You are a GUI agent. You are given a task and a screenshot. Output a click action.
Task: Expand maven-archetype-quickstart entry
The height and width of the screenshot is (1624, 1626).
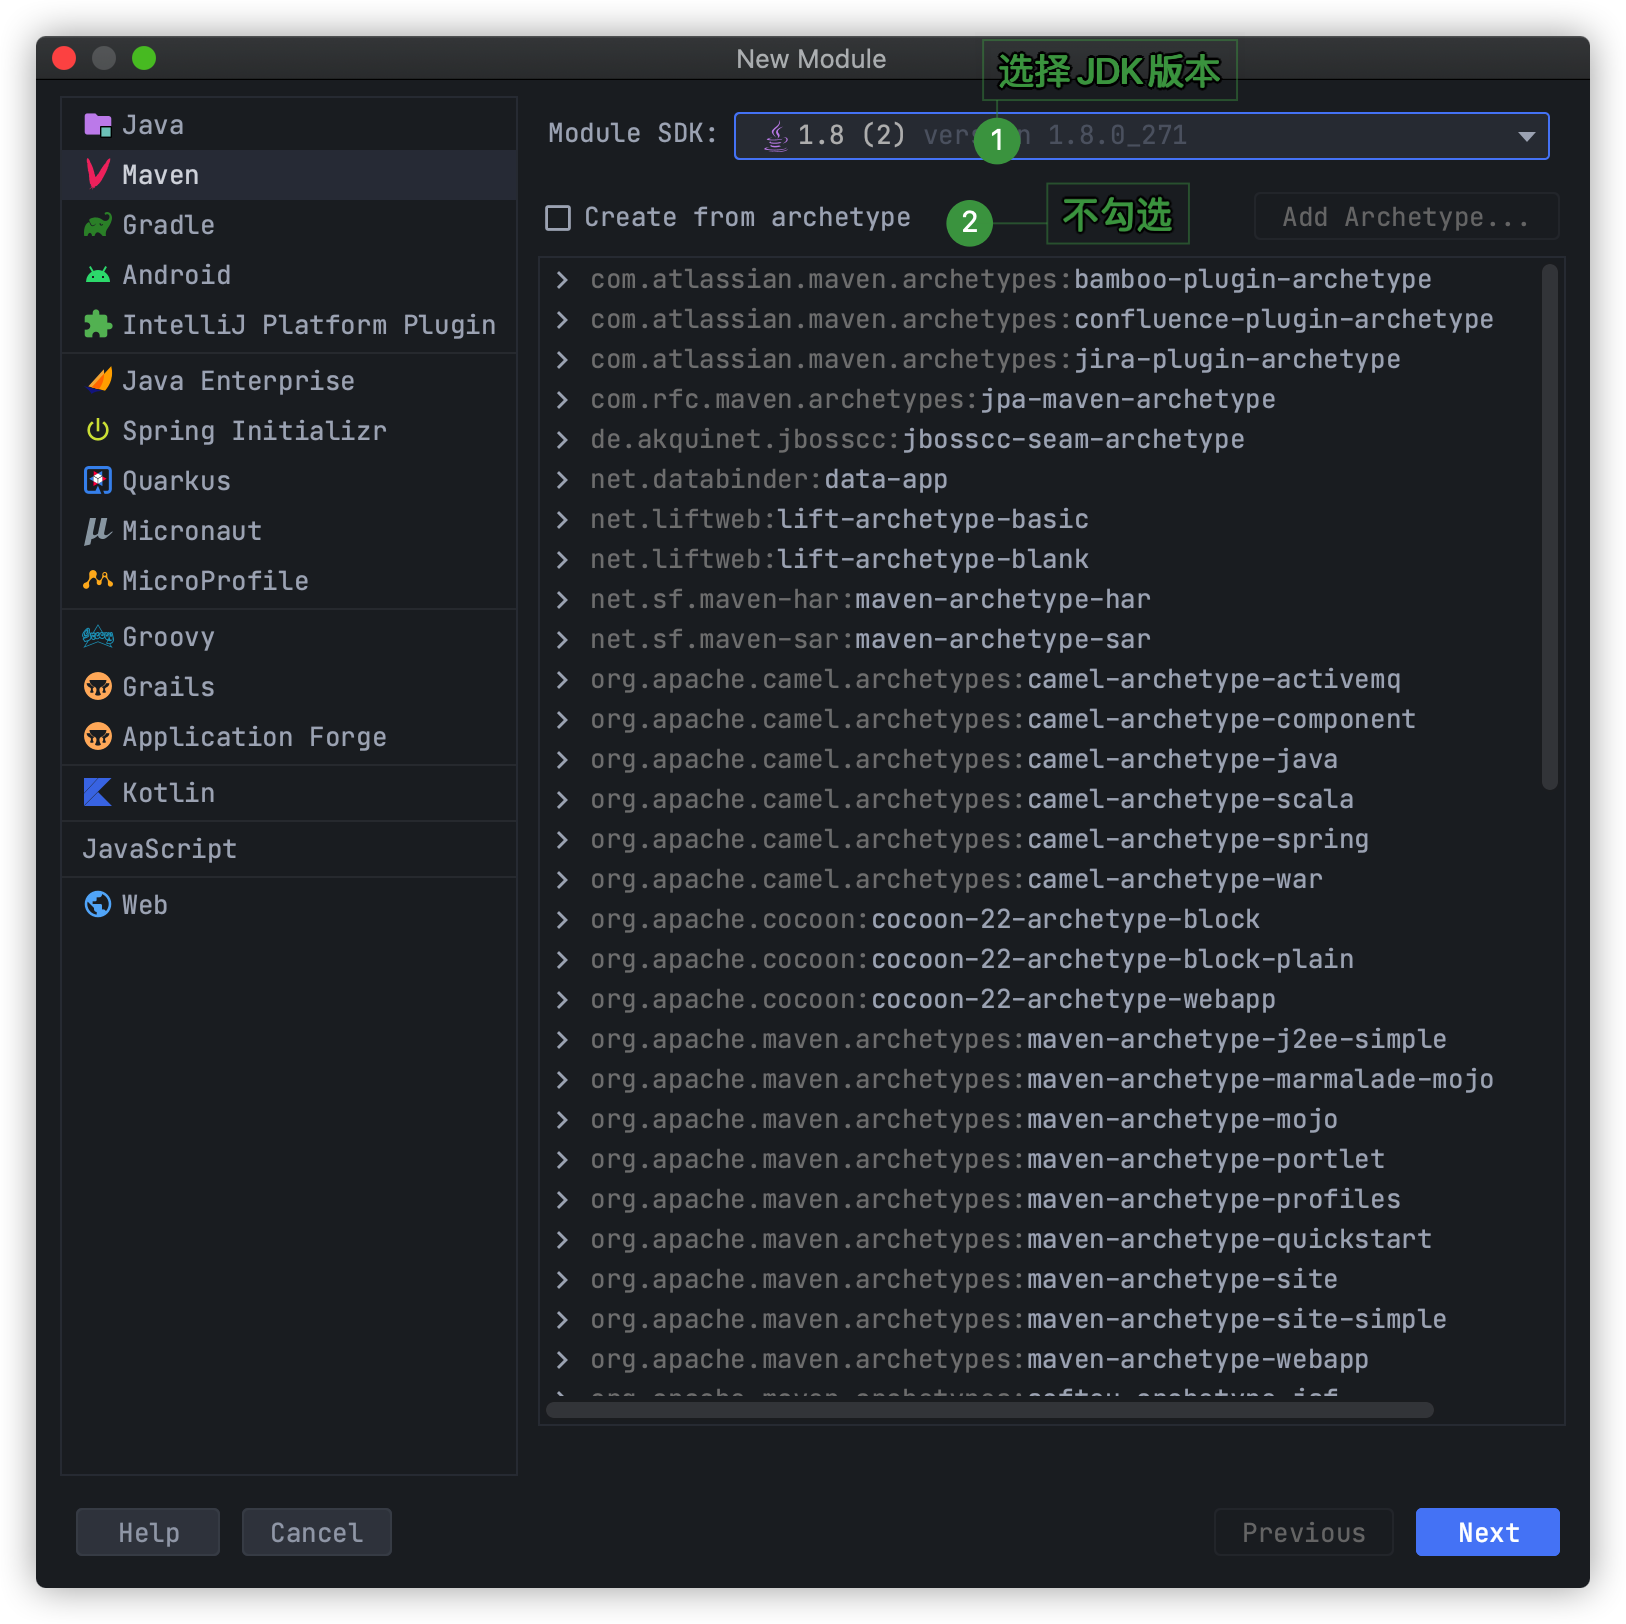(x=562, y=1240)
